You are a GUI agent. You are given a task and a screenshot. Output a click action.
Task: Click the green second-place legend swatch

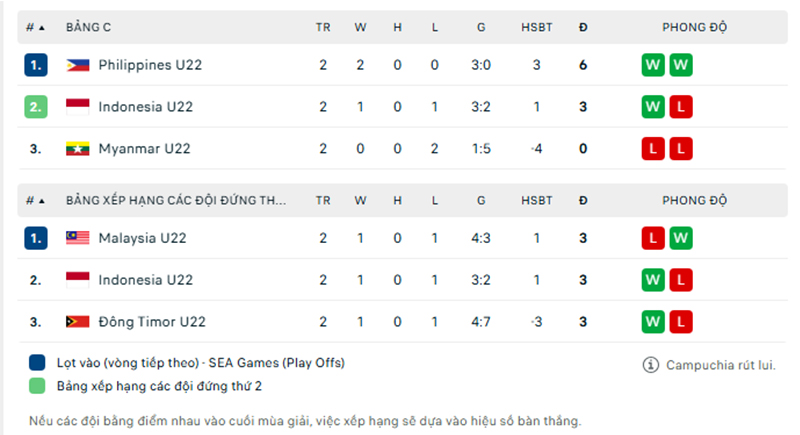pos(37,386)
